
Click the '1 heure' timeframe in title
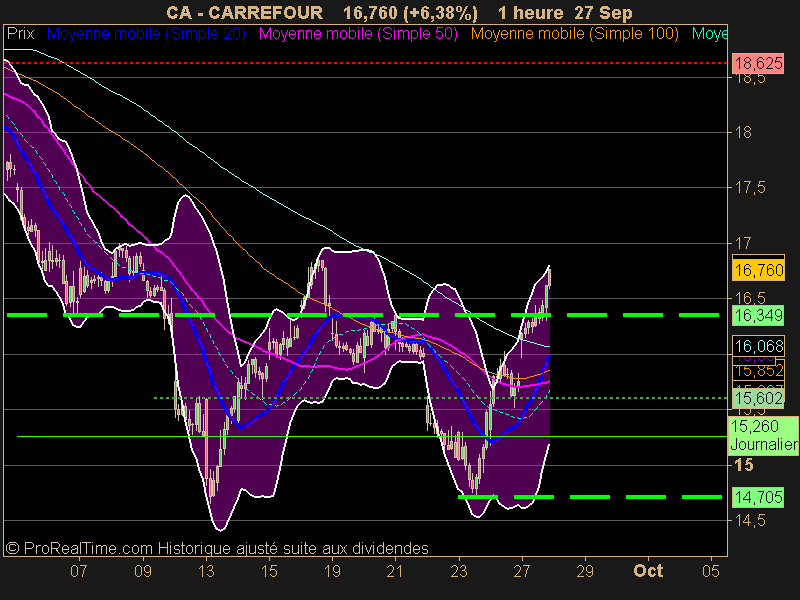(531, 13)
